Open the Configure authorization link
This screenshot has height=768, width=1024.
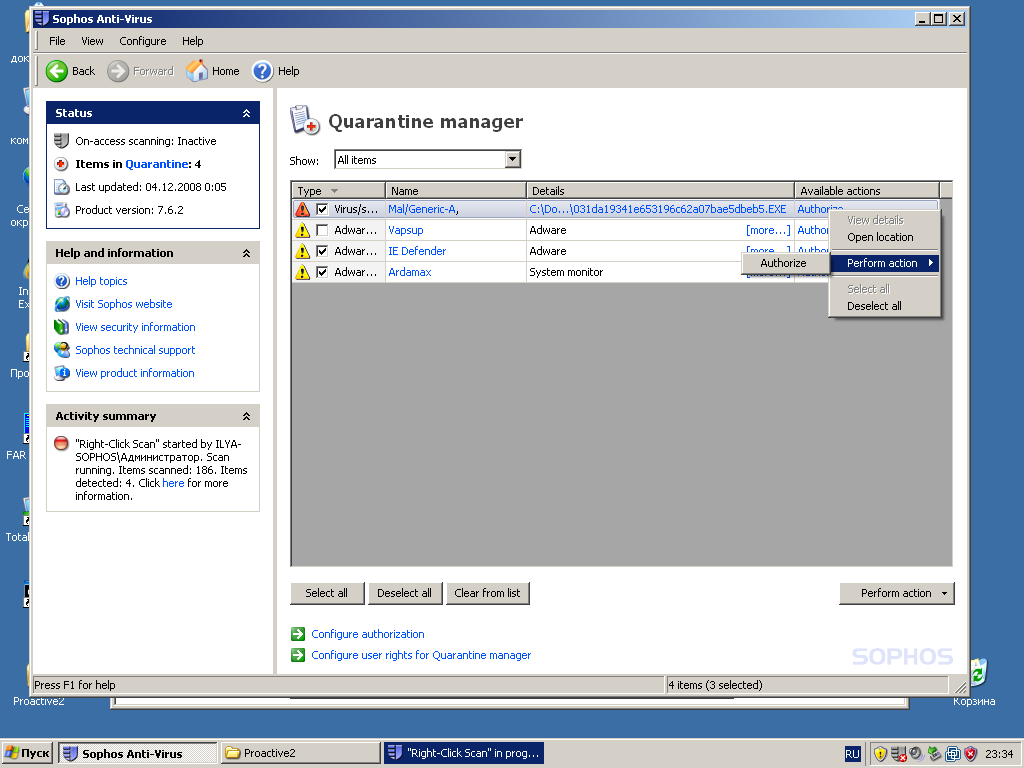(368, 634)
